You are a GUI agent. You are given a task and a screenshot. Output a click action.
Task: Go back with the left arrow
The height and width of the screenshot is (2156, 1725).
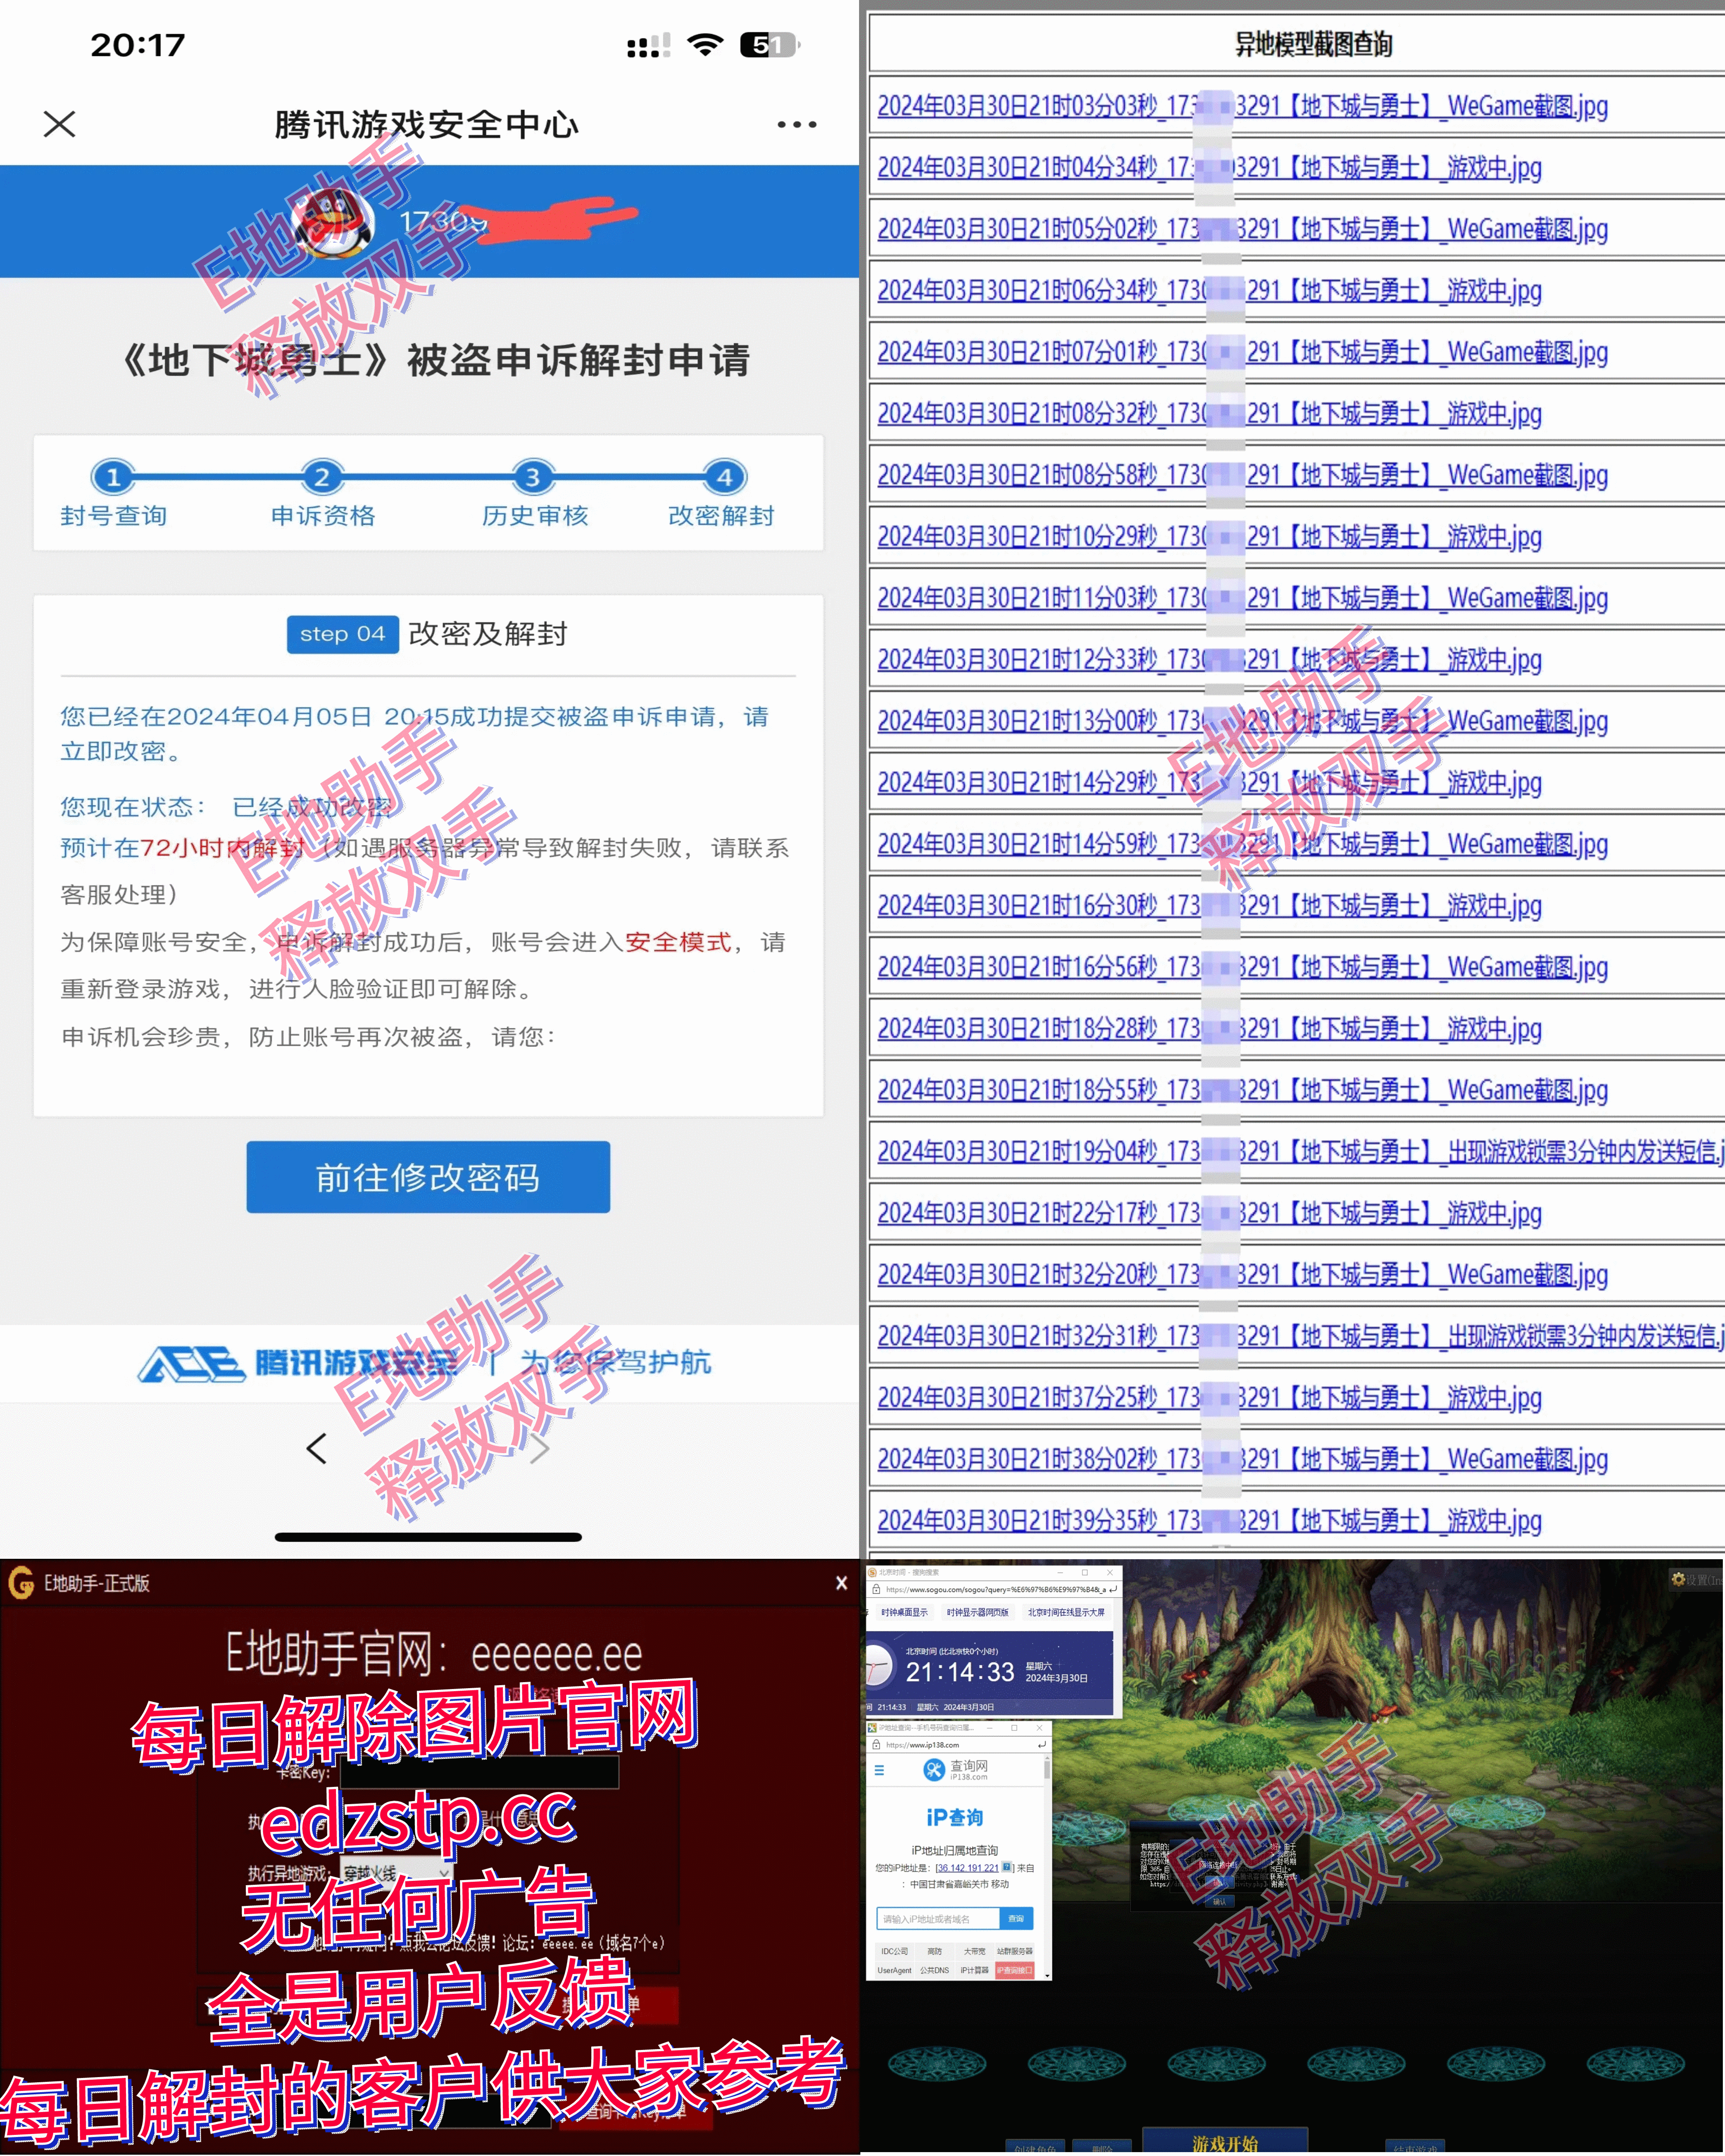point(317,1448)
